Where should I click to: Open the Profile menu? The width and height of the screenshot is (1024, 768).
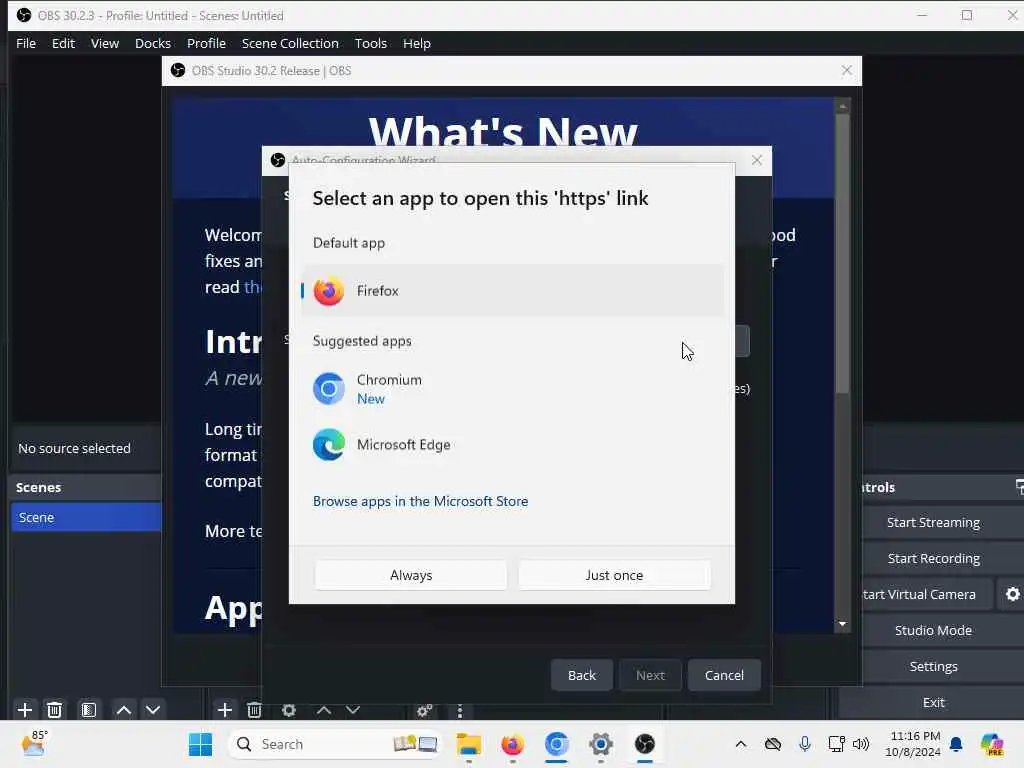[206, 43]
